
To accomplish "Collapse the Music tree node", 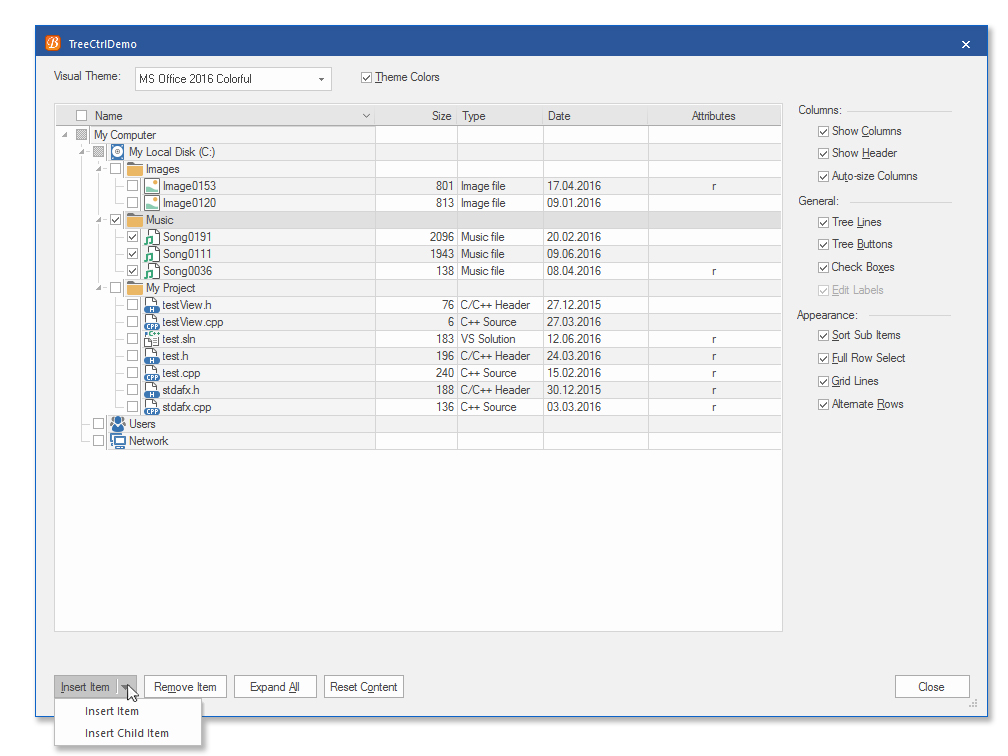I will pyautogui.click(x=100, y=219).
